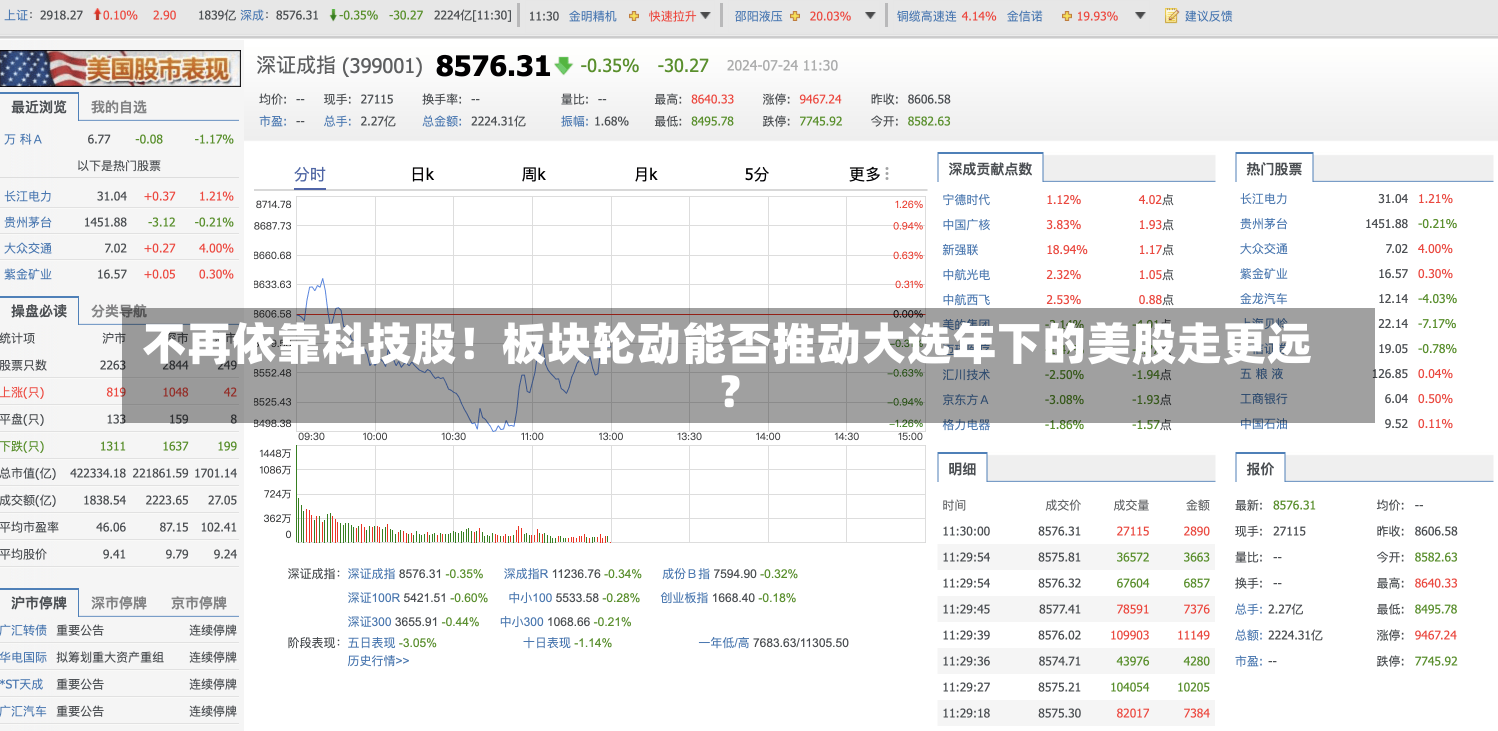The image size is (1498, 731).
Task: Click the 11:30:00 trade detail row time
Action: pyautogui.click(x=966, y=531)
